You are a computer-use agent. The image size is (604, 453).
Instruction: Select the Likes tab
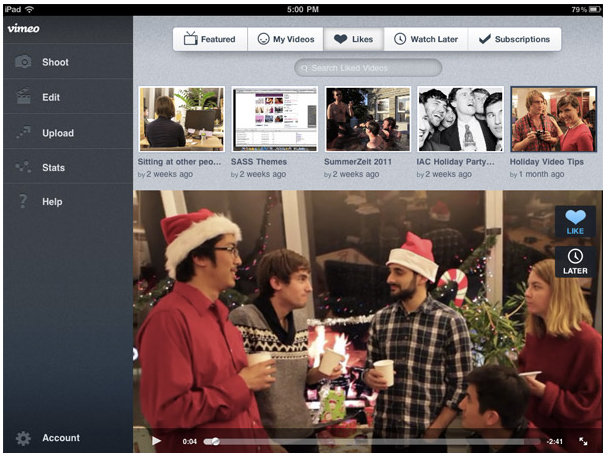[354, 39]
